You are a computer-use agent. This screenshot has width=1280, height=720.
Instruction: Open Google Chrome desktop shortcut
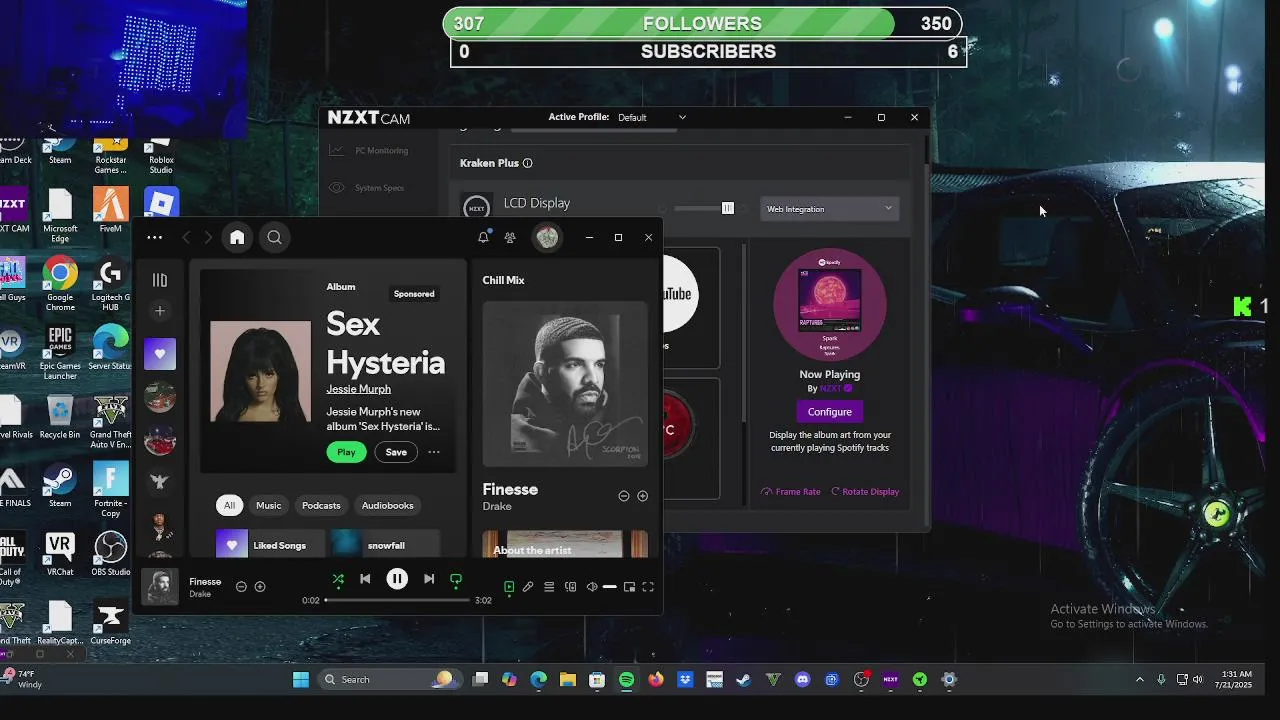click(x=60, y=285)
